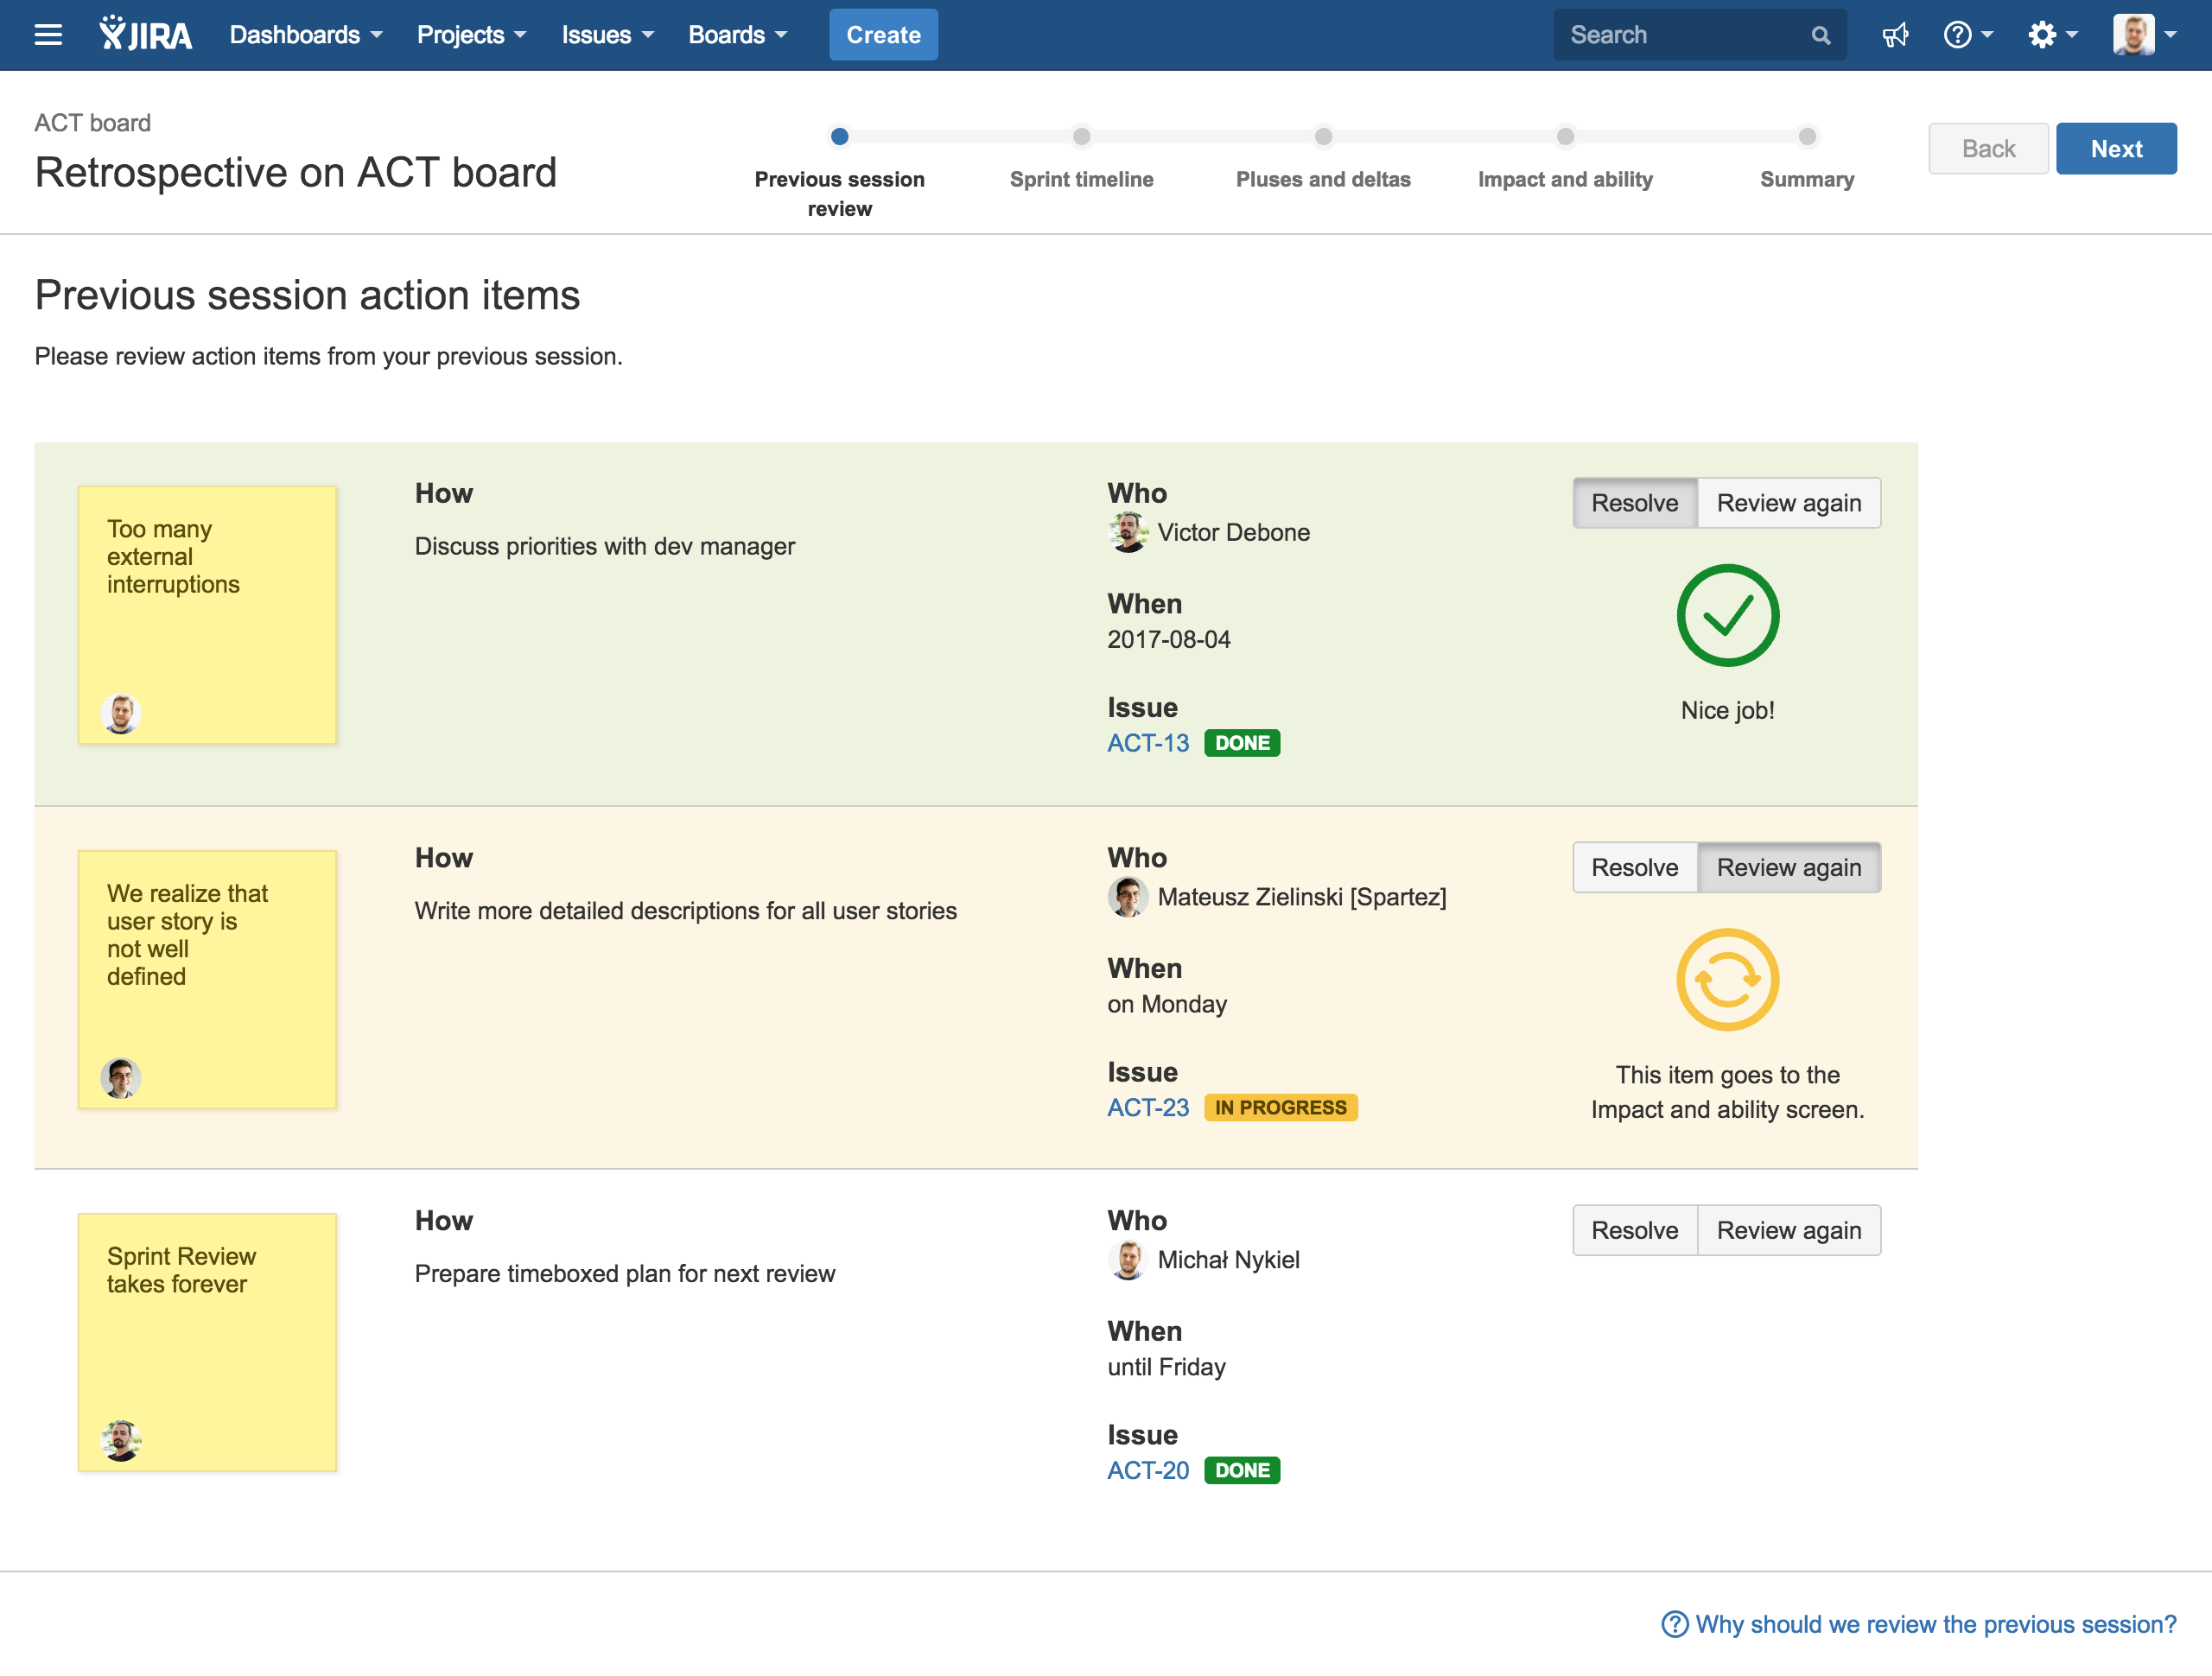Expand the Dashboards dropdown

(x=306, y=35)
